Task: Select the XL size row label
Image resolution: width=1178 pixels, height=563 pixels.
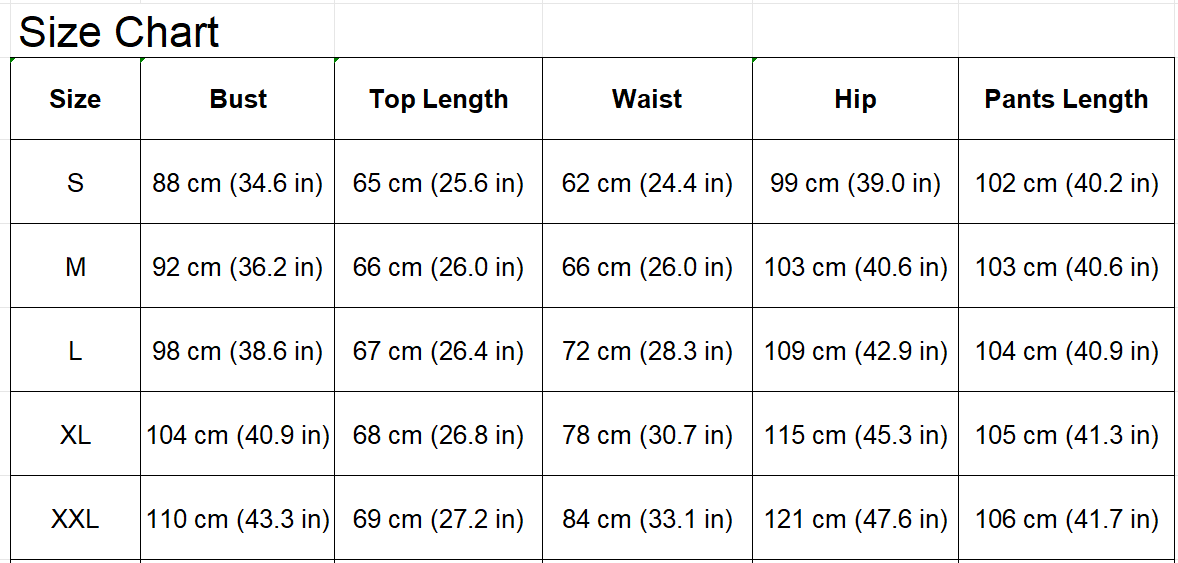Action: pyautogui.click(x=75, y=435)
